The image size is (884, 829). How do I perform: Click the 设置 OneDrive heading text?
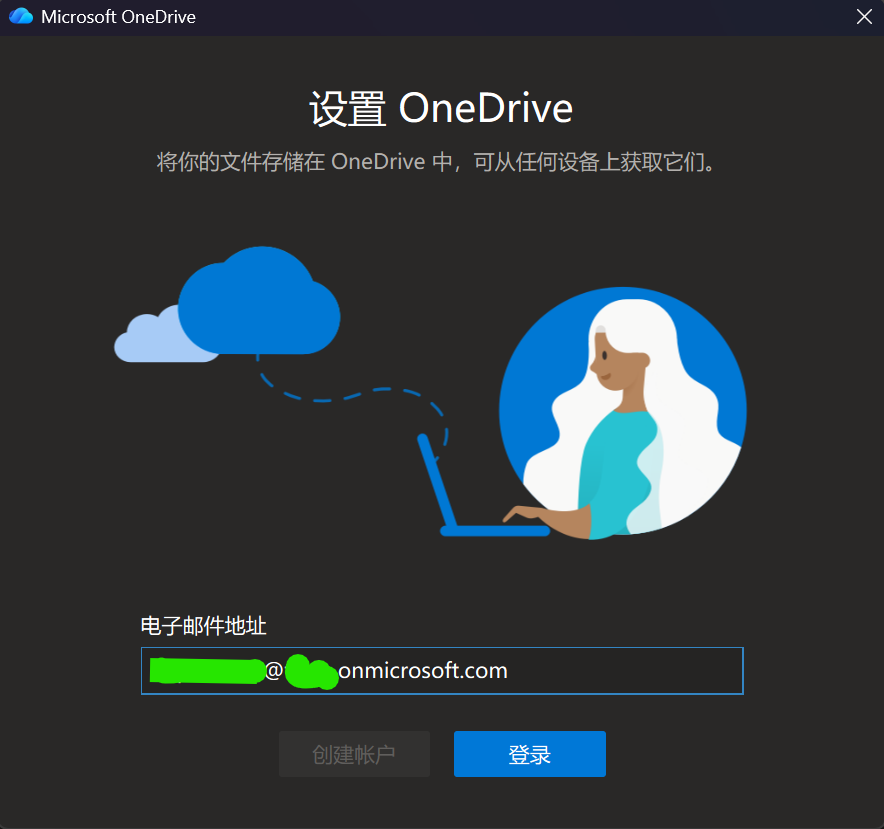(441, 108)
